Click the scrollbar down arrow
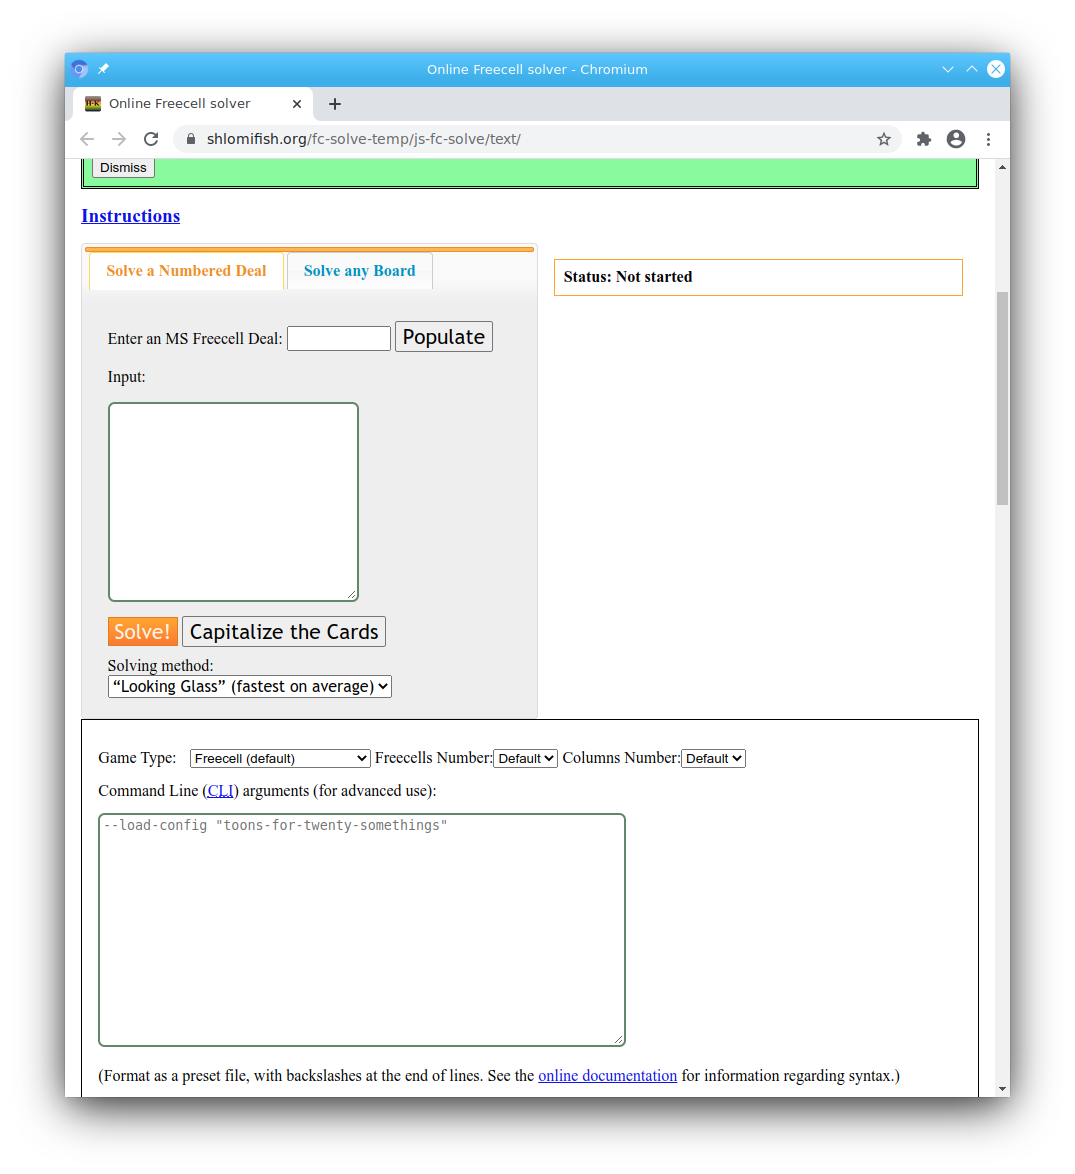The image size is (1075, 1174). 1002,1089
